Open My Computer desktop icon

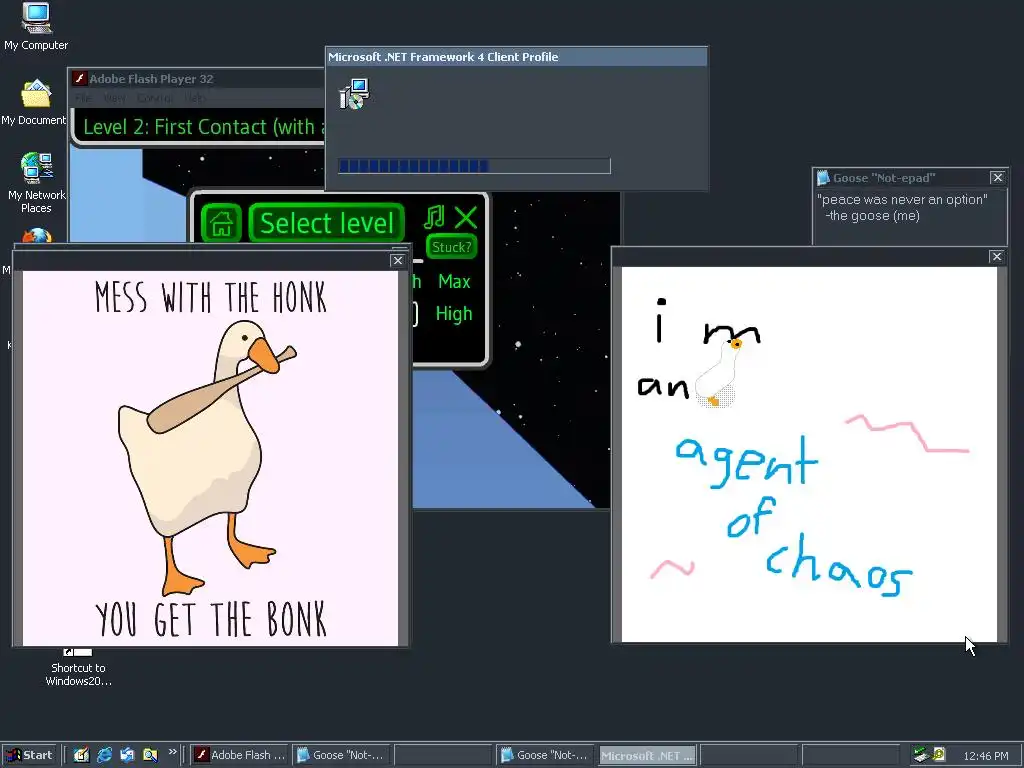pyautogui.click(x=36, y=27)
